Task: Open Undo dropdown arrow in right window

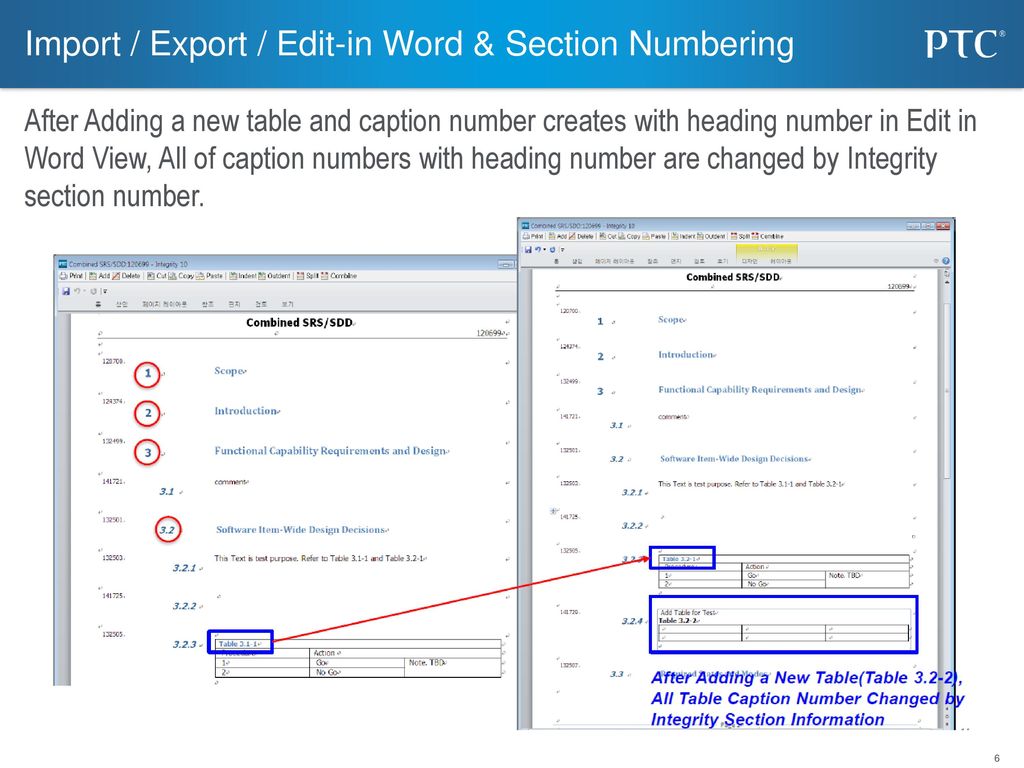Action: (x=545, y=249)
